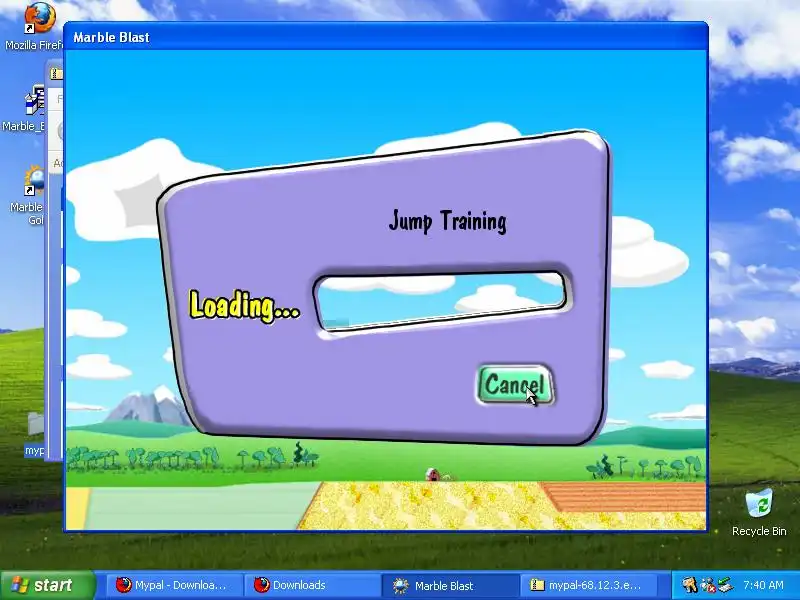Screen dimensions: 800x600
Task: Click the Jump Training level title text
Action: click(x=447, y=221)
